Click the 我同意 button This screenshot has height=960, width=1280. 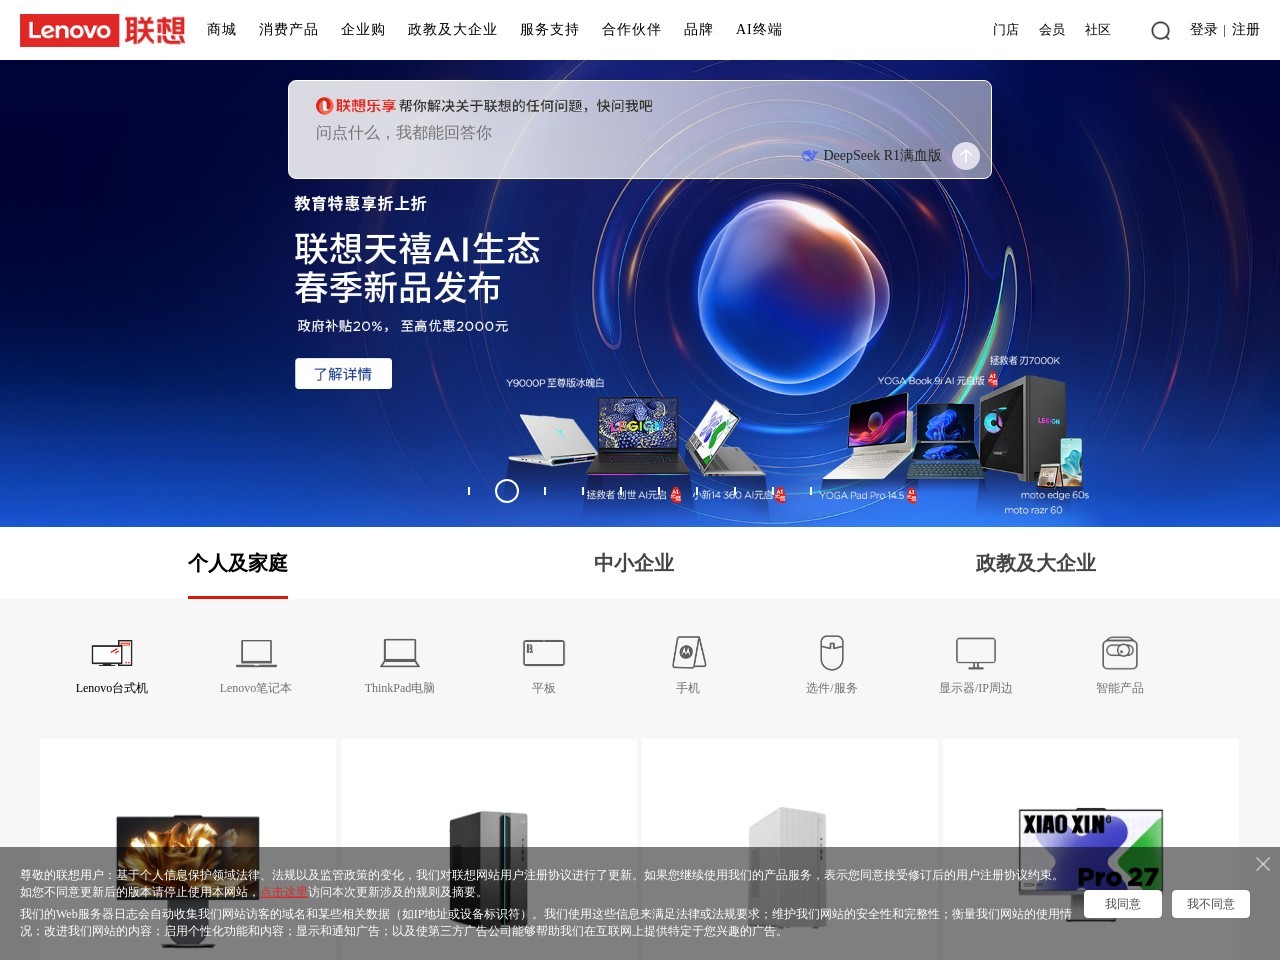click(x=1123, y=904)
